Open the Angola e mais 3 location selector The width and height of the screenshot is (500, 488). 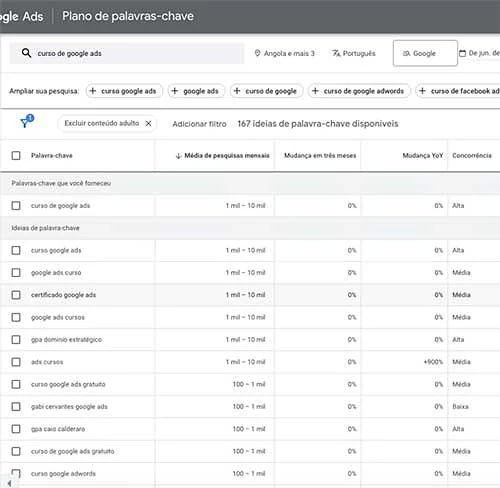284,53
